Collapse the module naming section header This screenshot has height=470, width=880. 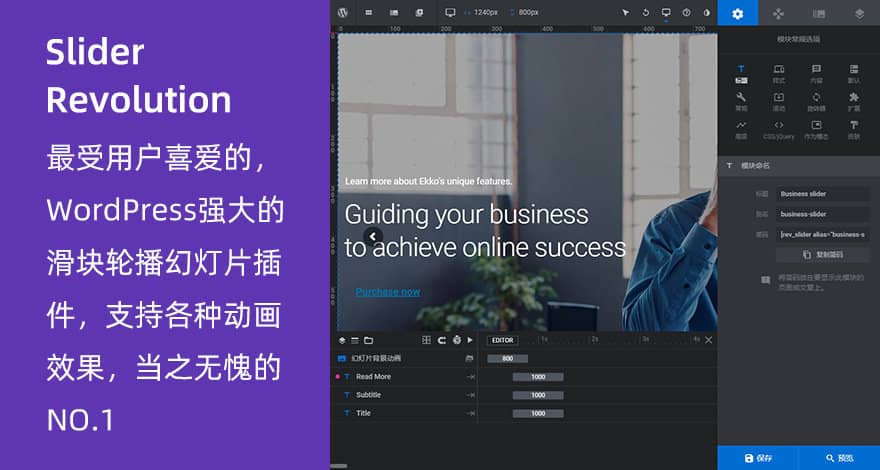pos(799,166)
